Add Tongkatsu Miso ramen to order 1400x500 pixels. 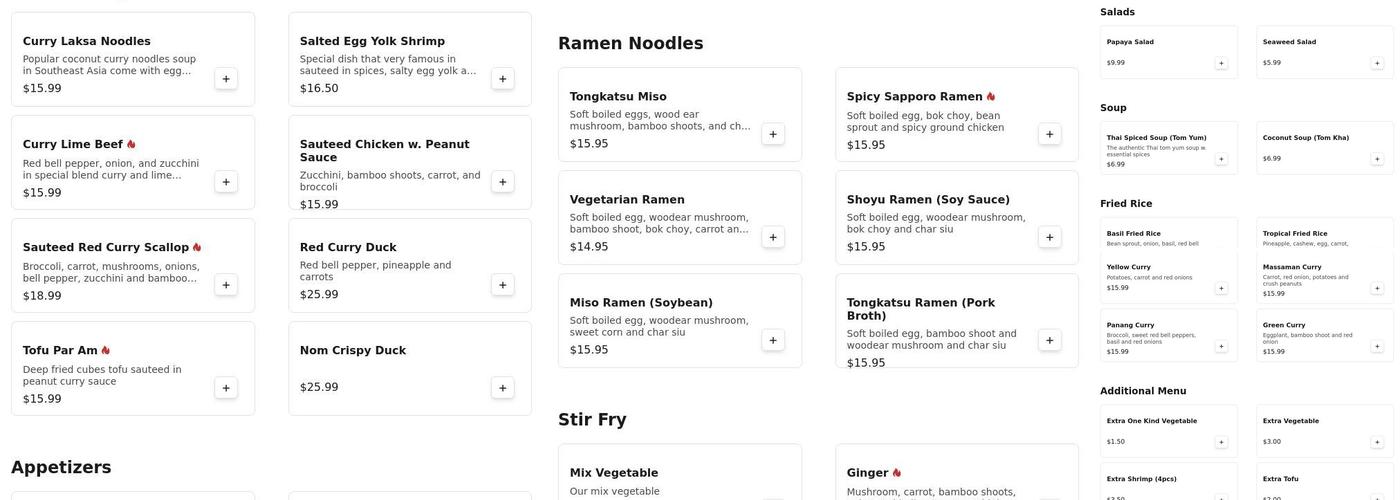pos(773,134)
